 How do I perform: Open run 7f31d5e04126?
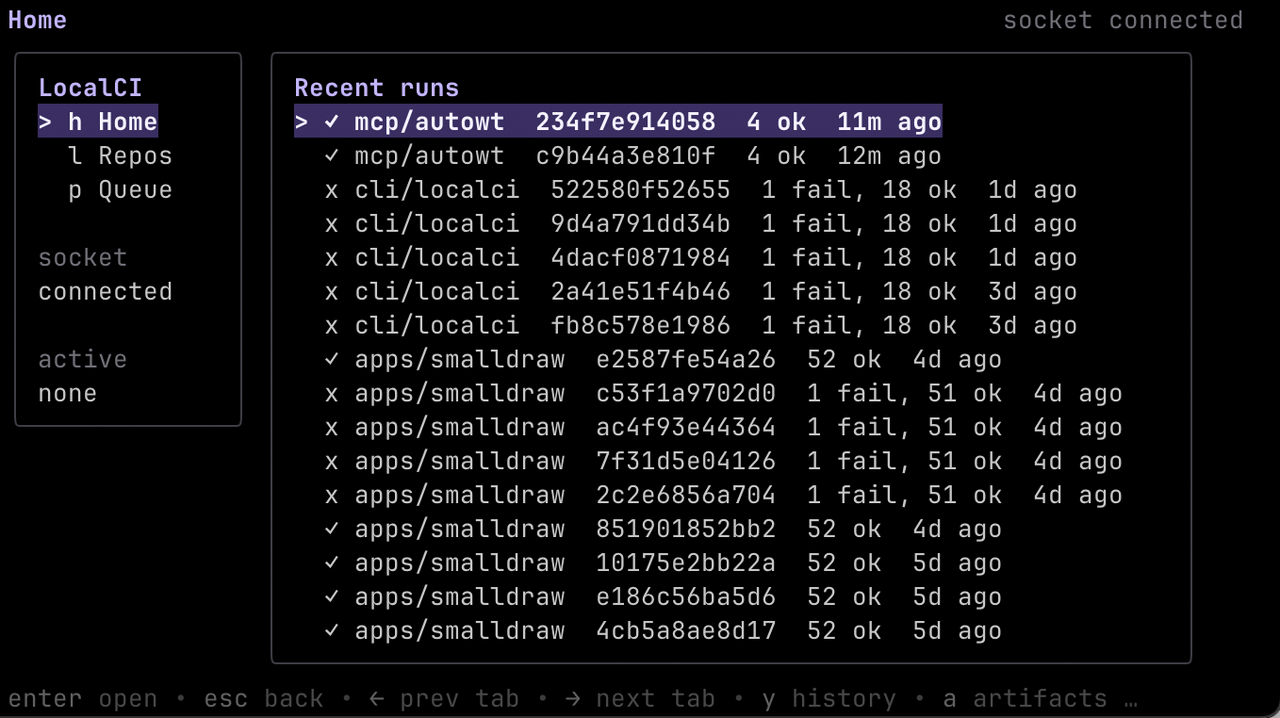tap(723, 462)
